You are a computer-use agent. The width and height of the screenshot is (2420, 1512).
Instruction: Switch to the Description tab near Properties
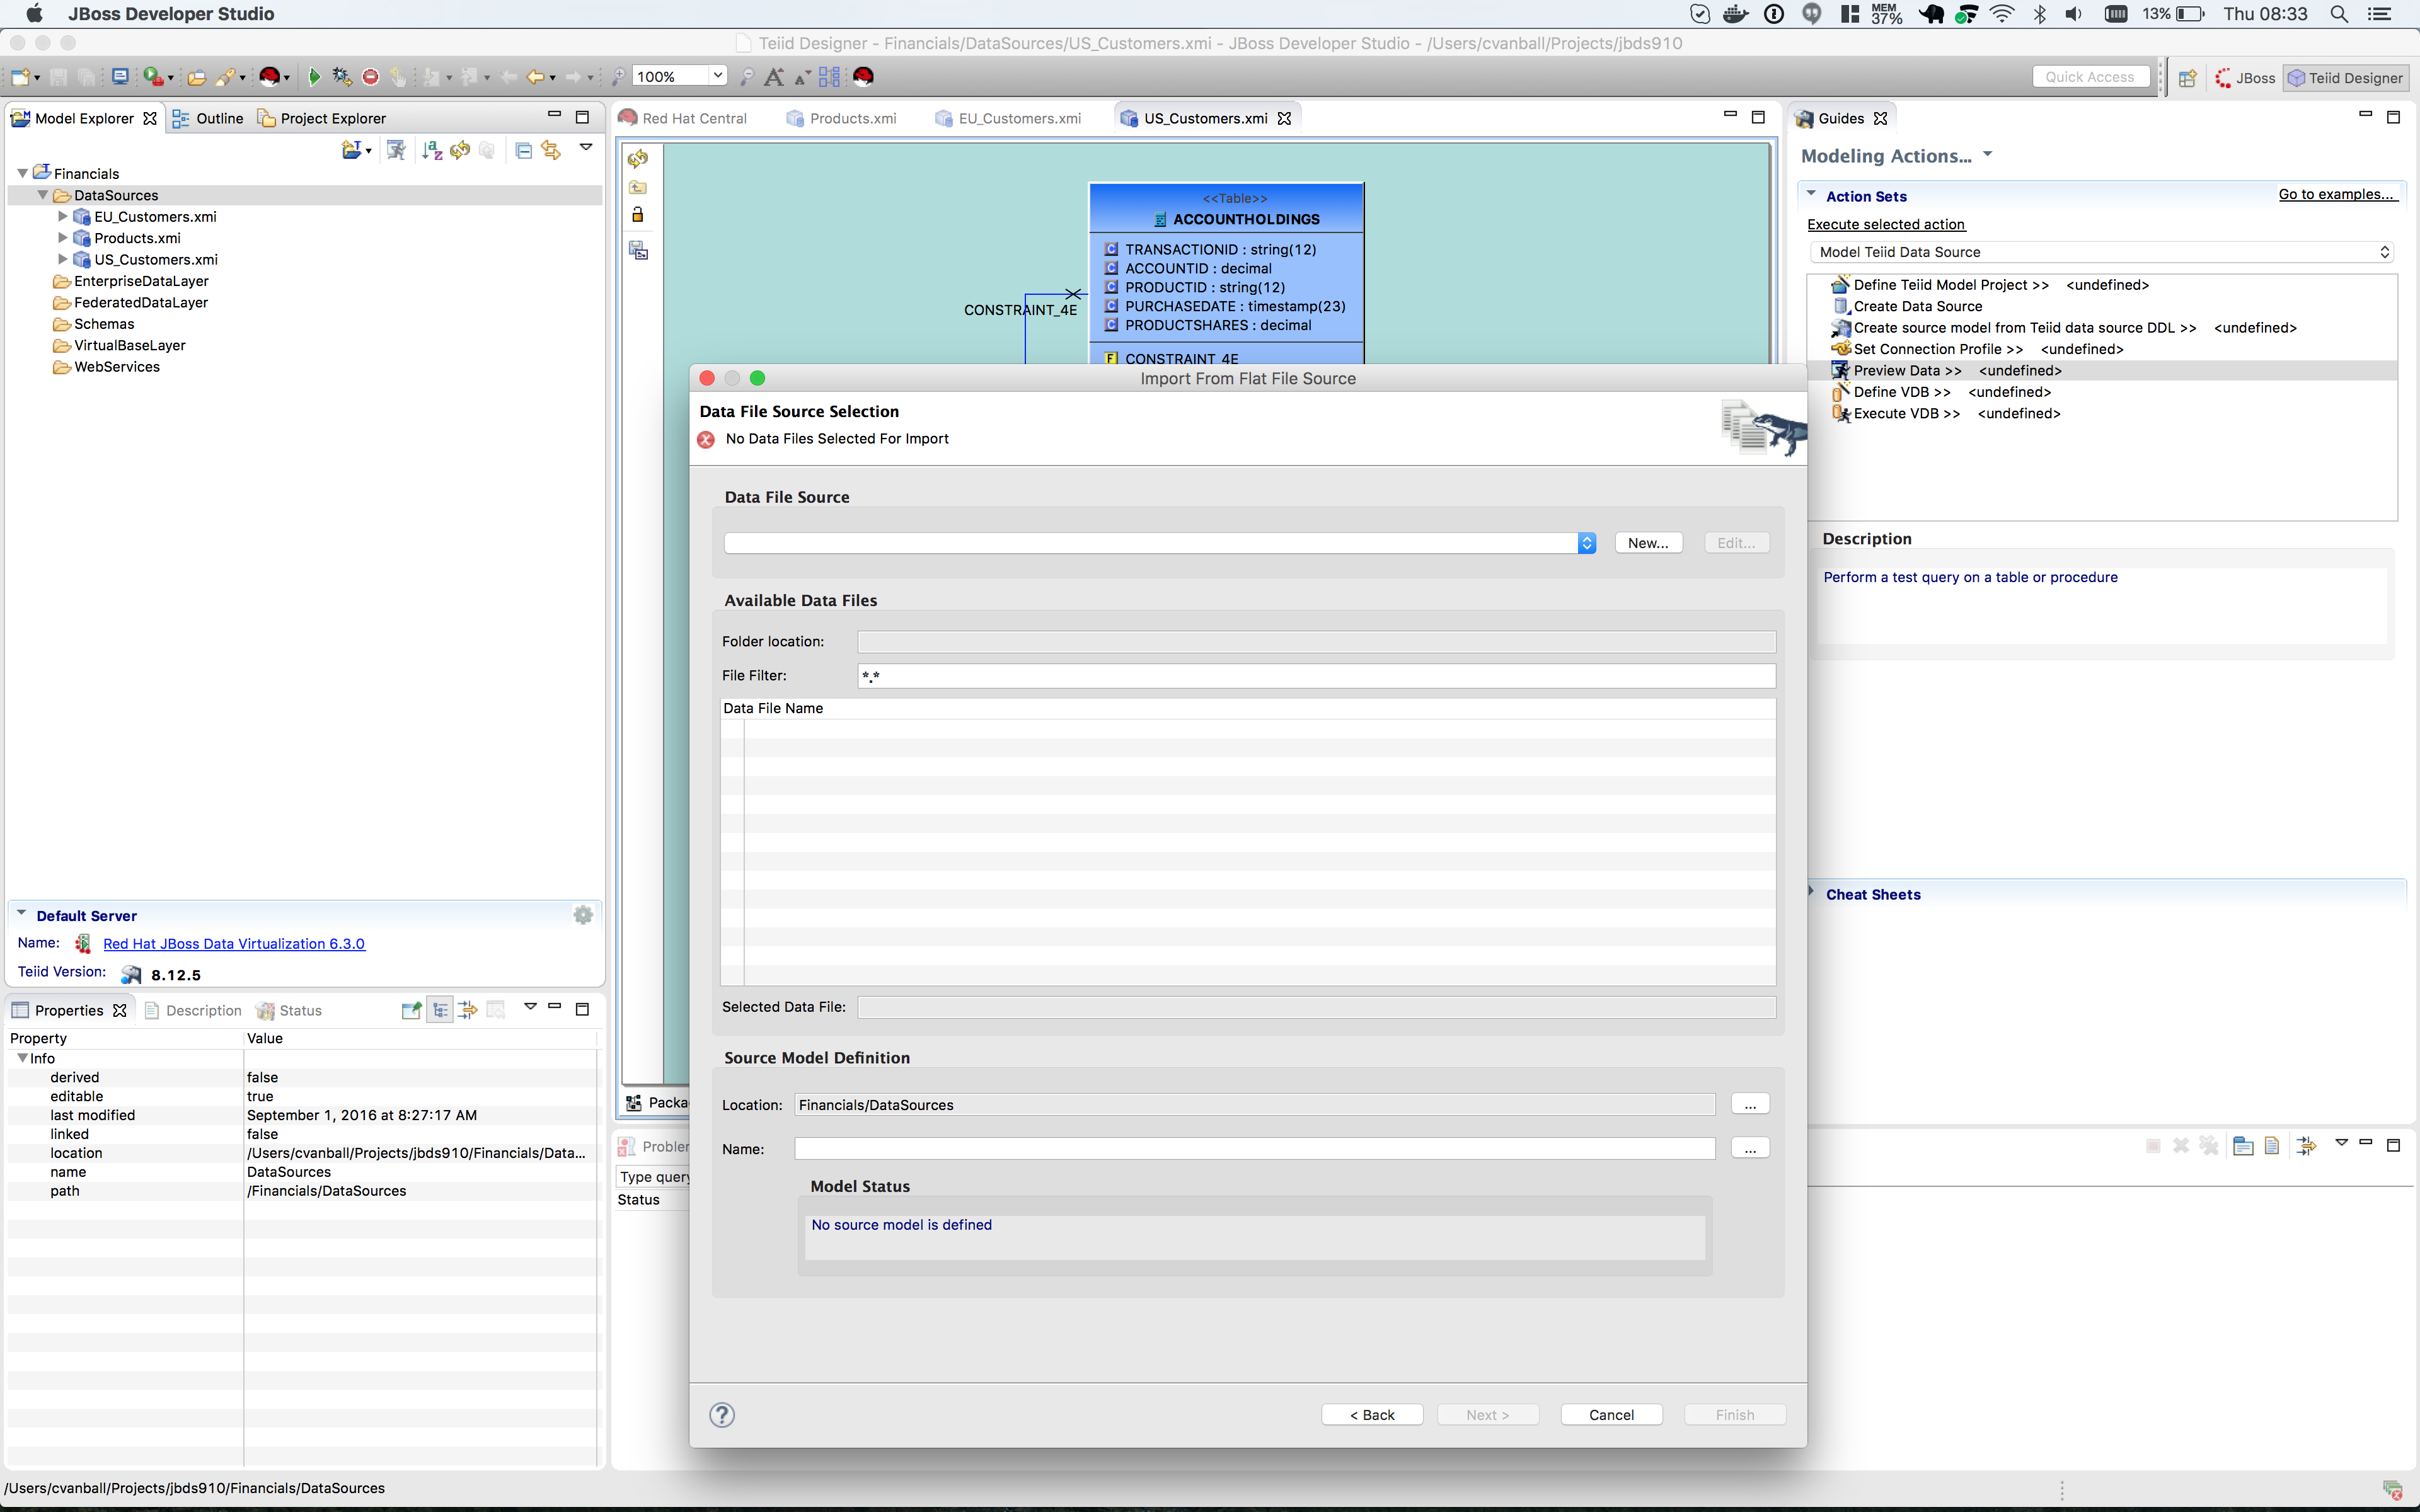203,1010
